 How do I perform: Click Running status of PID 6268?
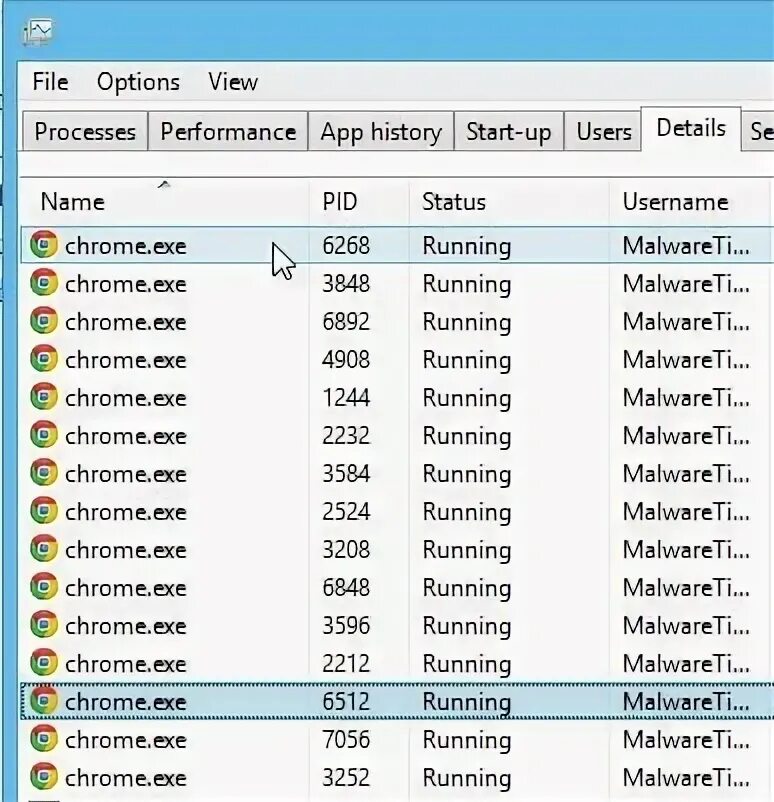tap(467, 247)
